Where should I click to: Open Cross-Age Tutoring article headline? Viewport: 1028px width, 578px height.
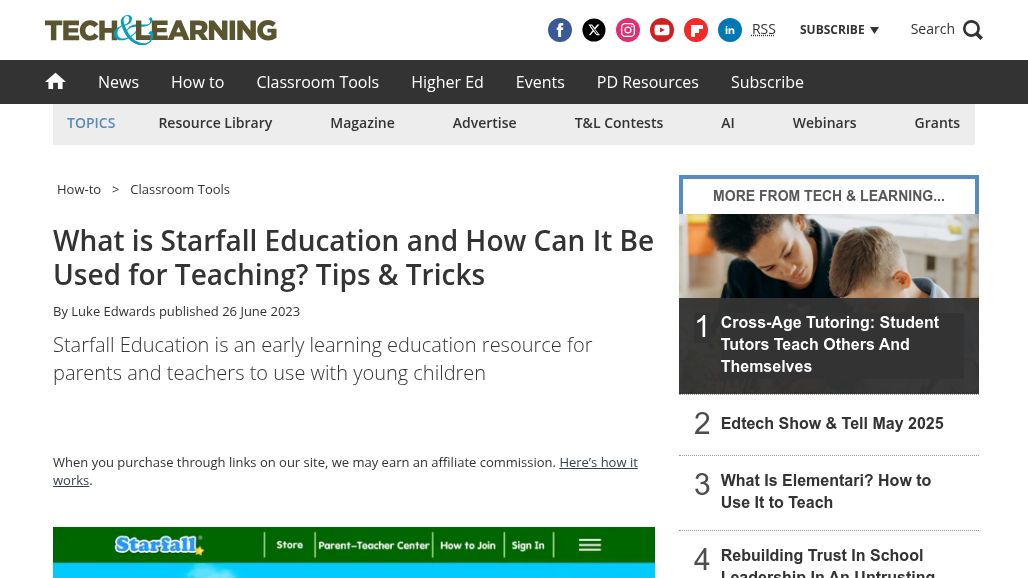pyautogui.click(x=829, y=345)
